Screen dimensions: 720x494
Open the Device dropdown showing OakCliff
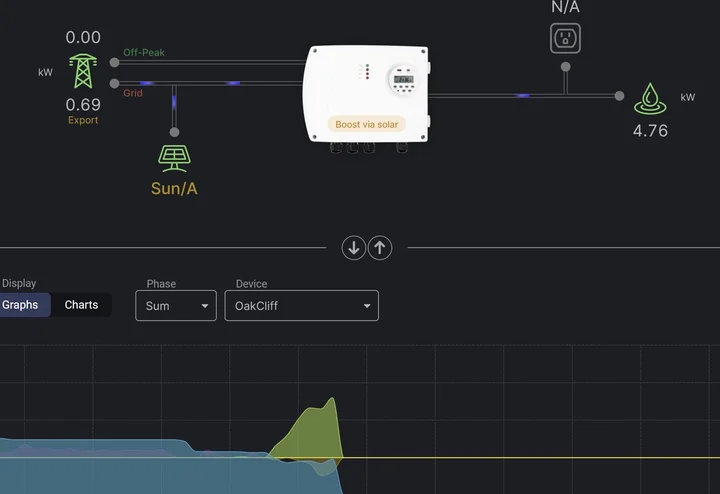click(300, 306)
